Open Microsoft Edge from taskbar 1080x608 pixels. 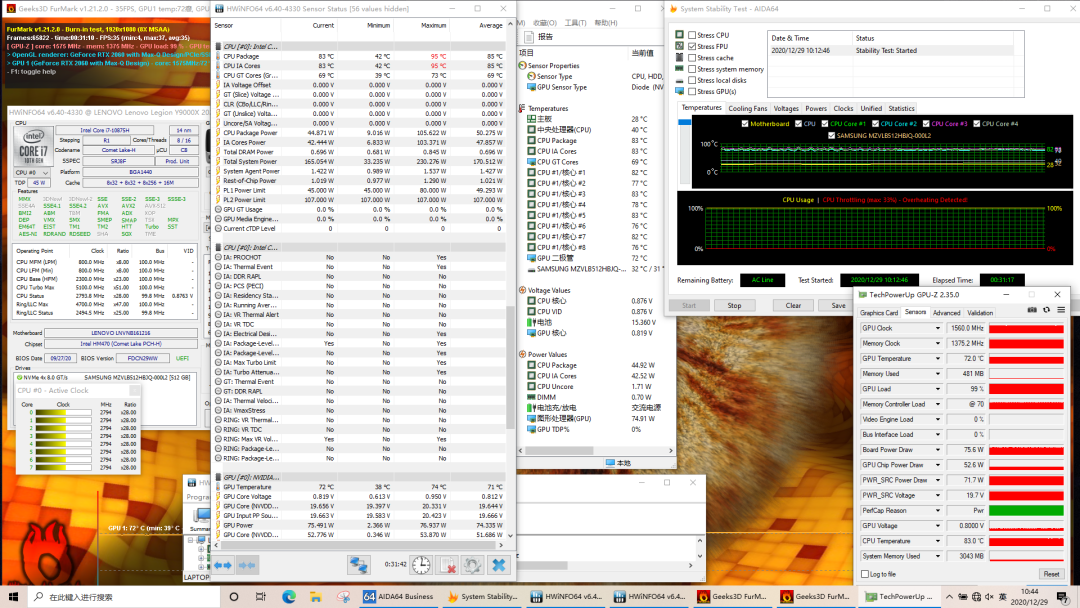point(290,597)
